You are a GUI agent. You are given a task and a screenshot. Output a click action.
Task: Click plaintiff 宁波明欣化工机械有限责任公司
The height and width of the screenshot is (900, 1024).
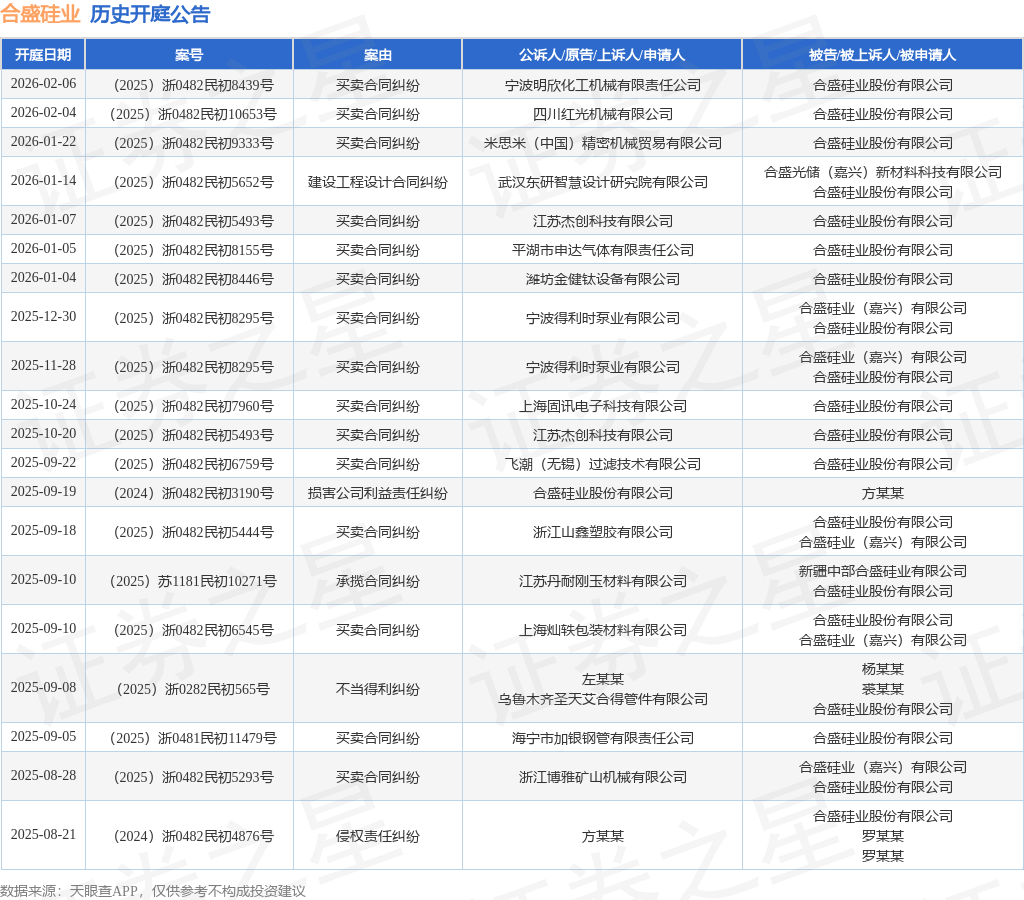tap(603, 86)
